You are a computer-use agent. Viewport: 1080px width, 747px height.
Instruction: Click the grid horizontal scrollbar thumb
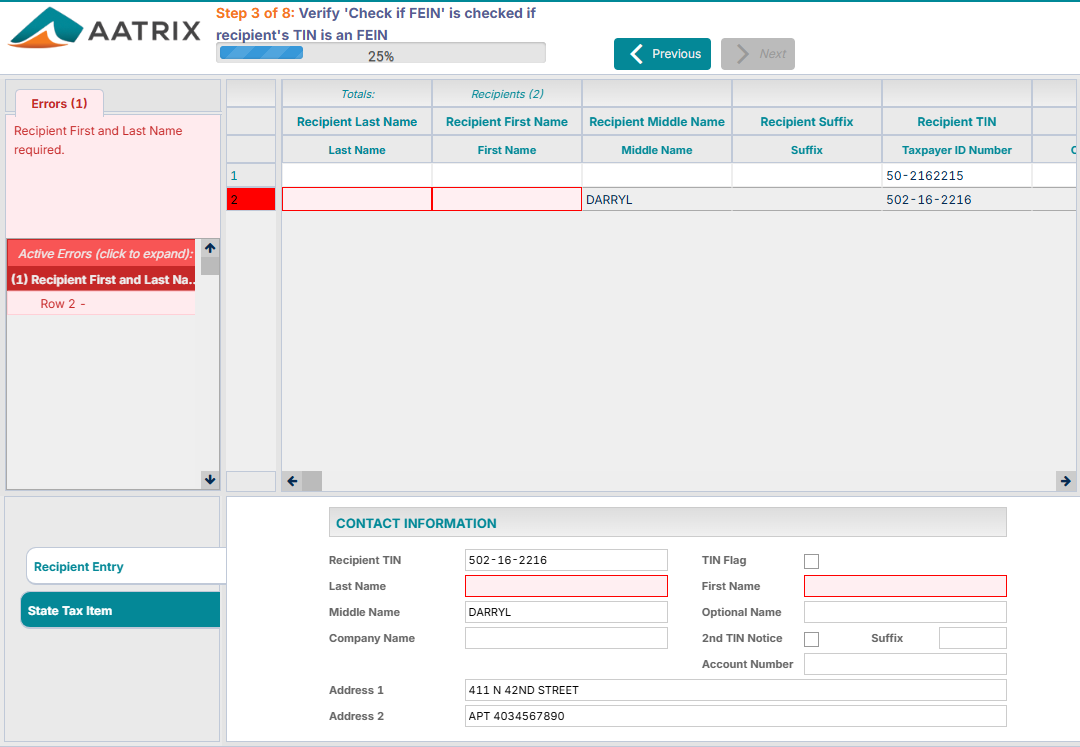[312, 481]
